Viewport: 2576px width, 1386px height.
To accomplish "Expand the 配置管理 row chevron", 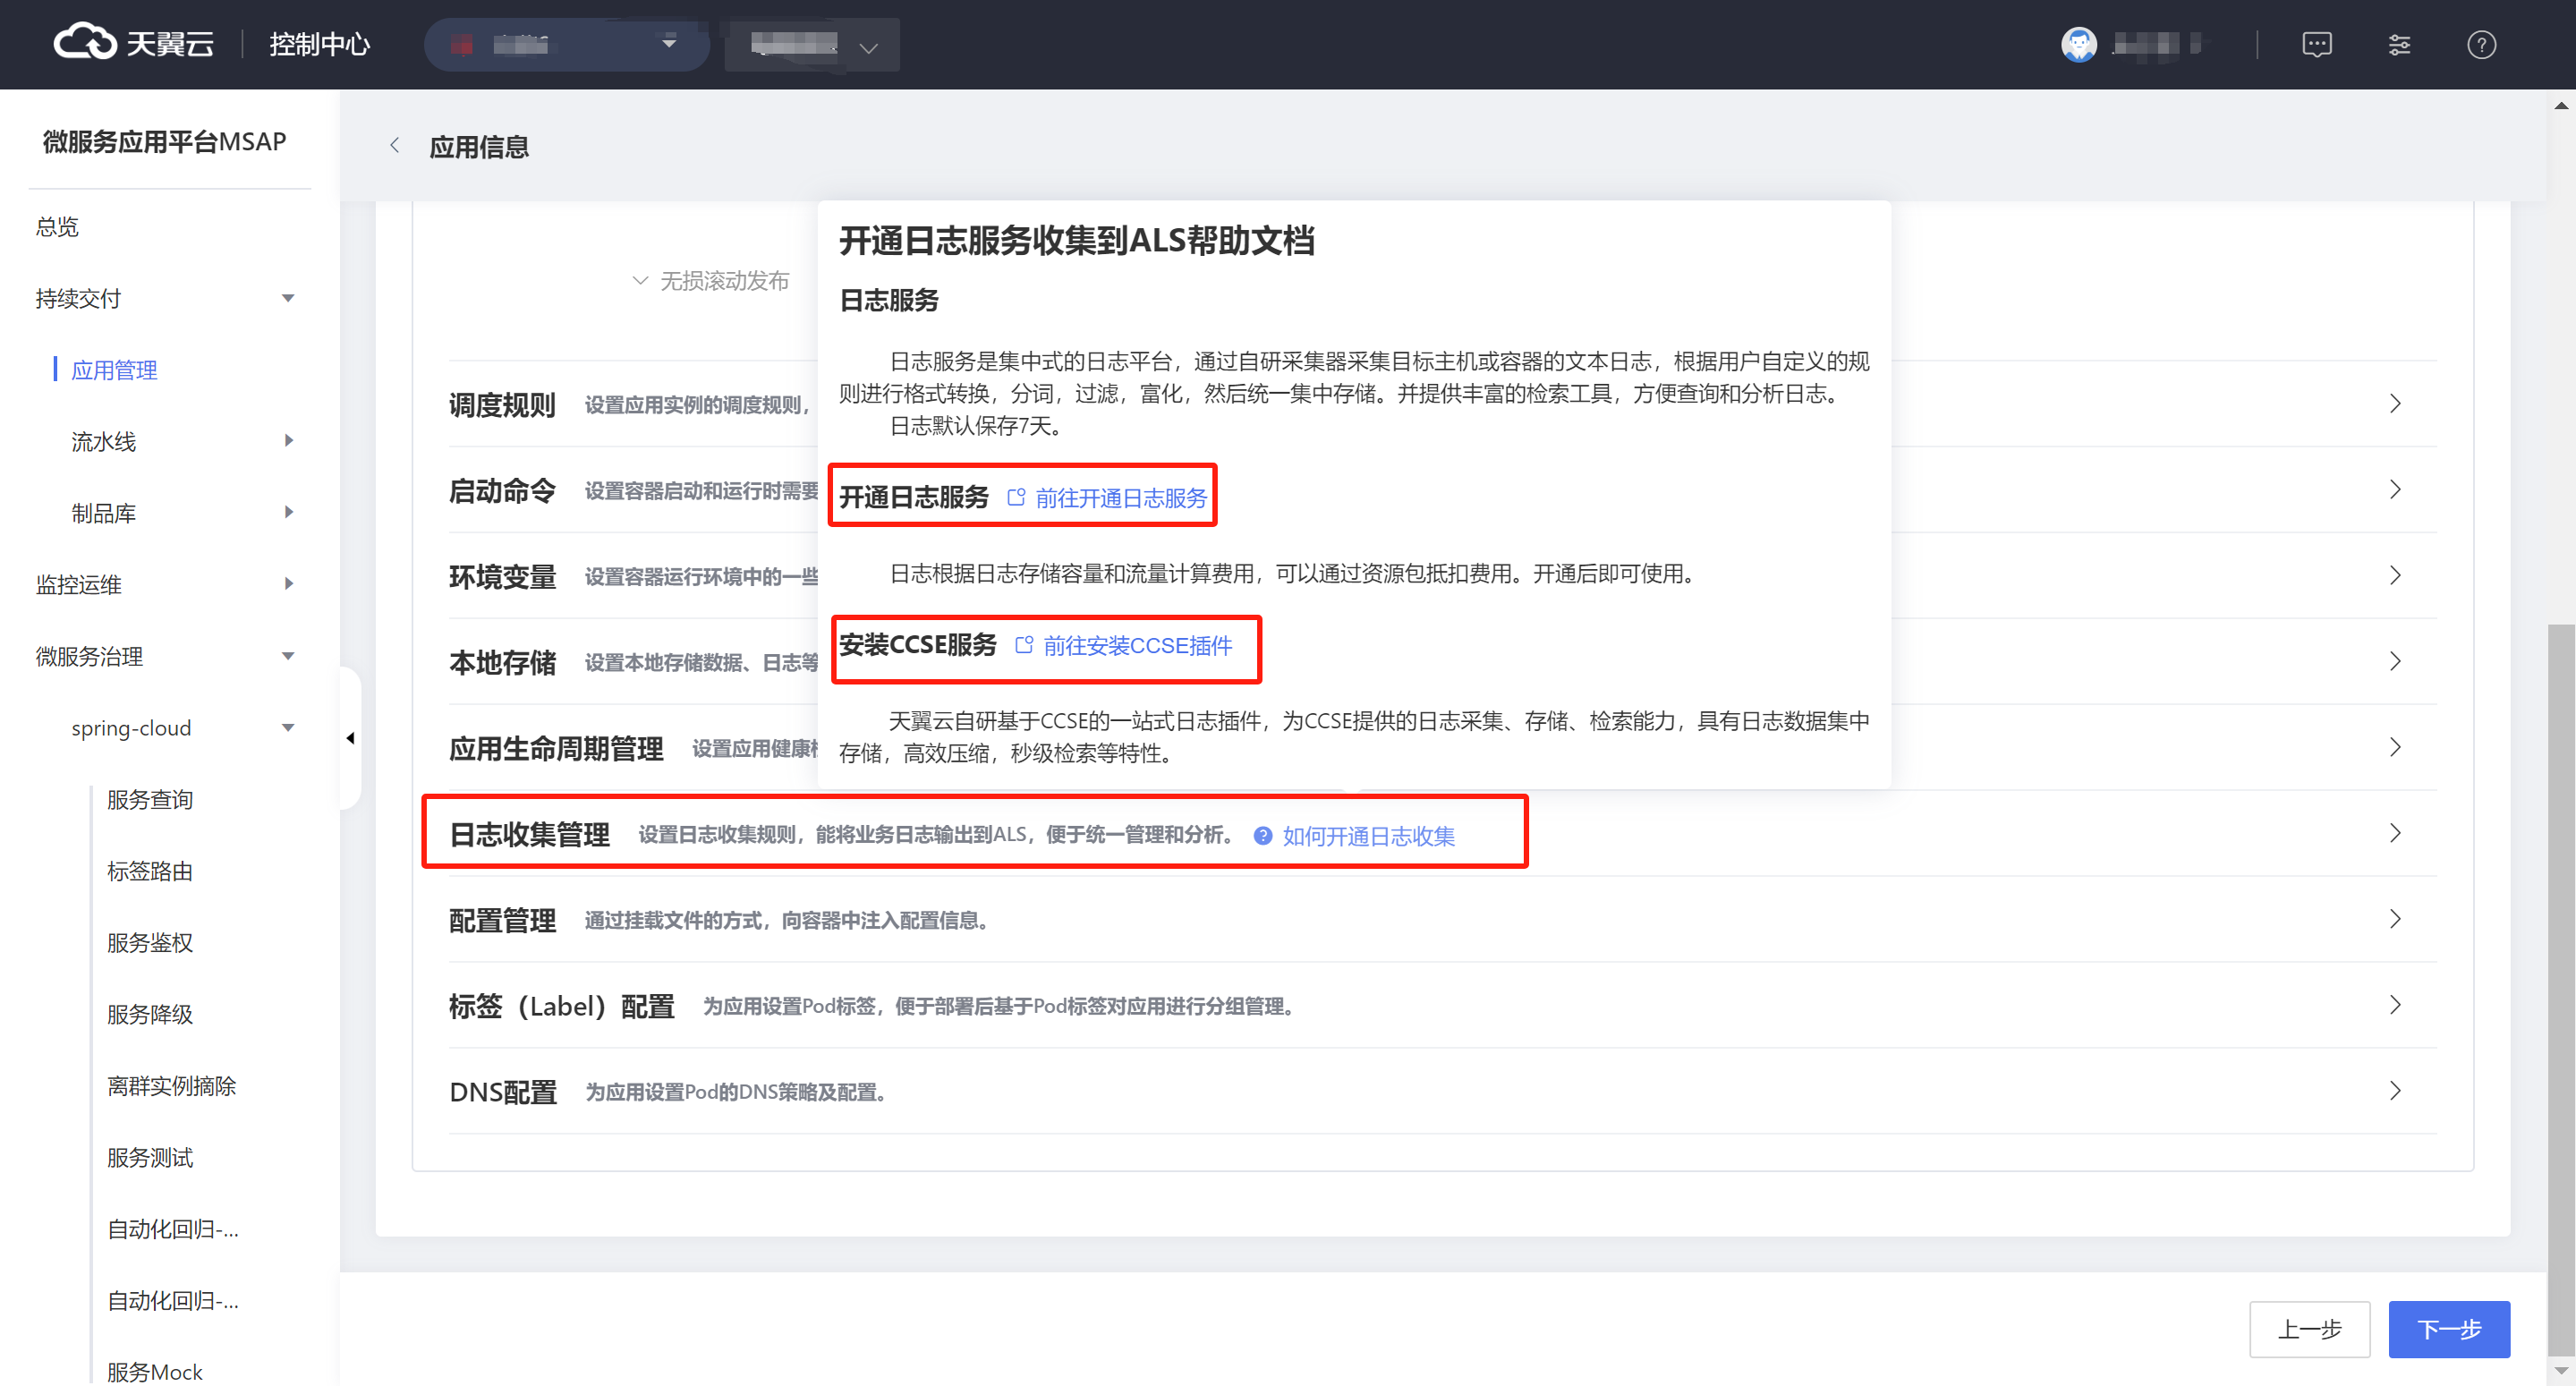I will pyautogui.click(x=2394, y=919).
